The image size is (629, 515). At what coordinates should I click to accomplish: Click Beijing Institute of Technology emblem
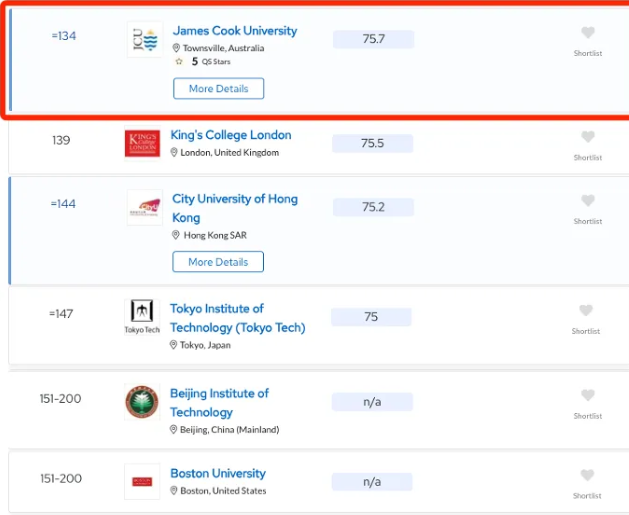pos(142,402)
